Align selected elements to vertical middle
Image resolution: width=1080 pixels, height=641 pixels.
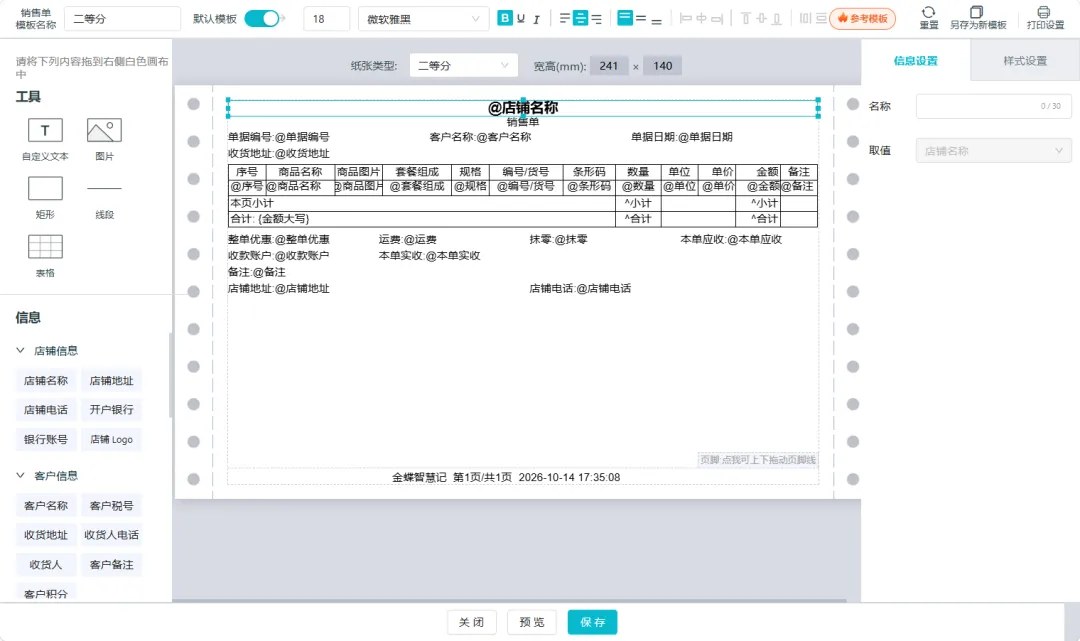coord(761,19)
